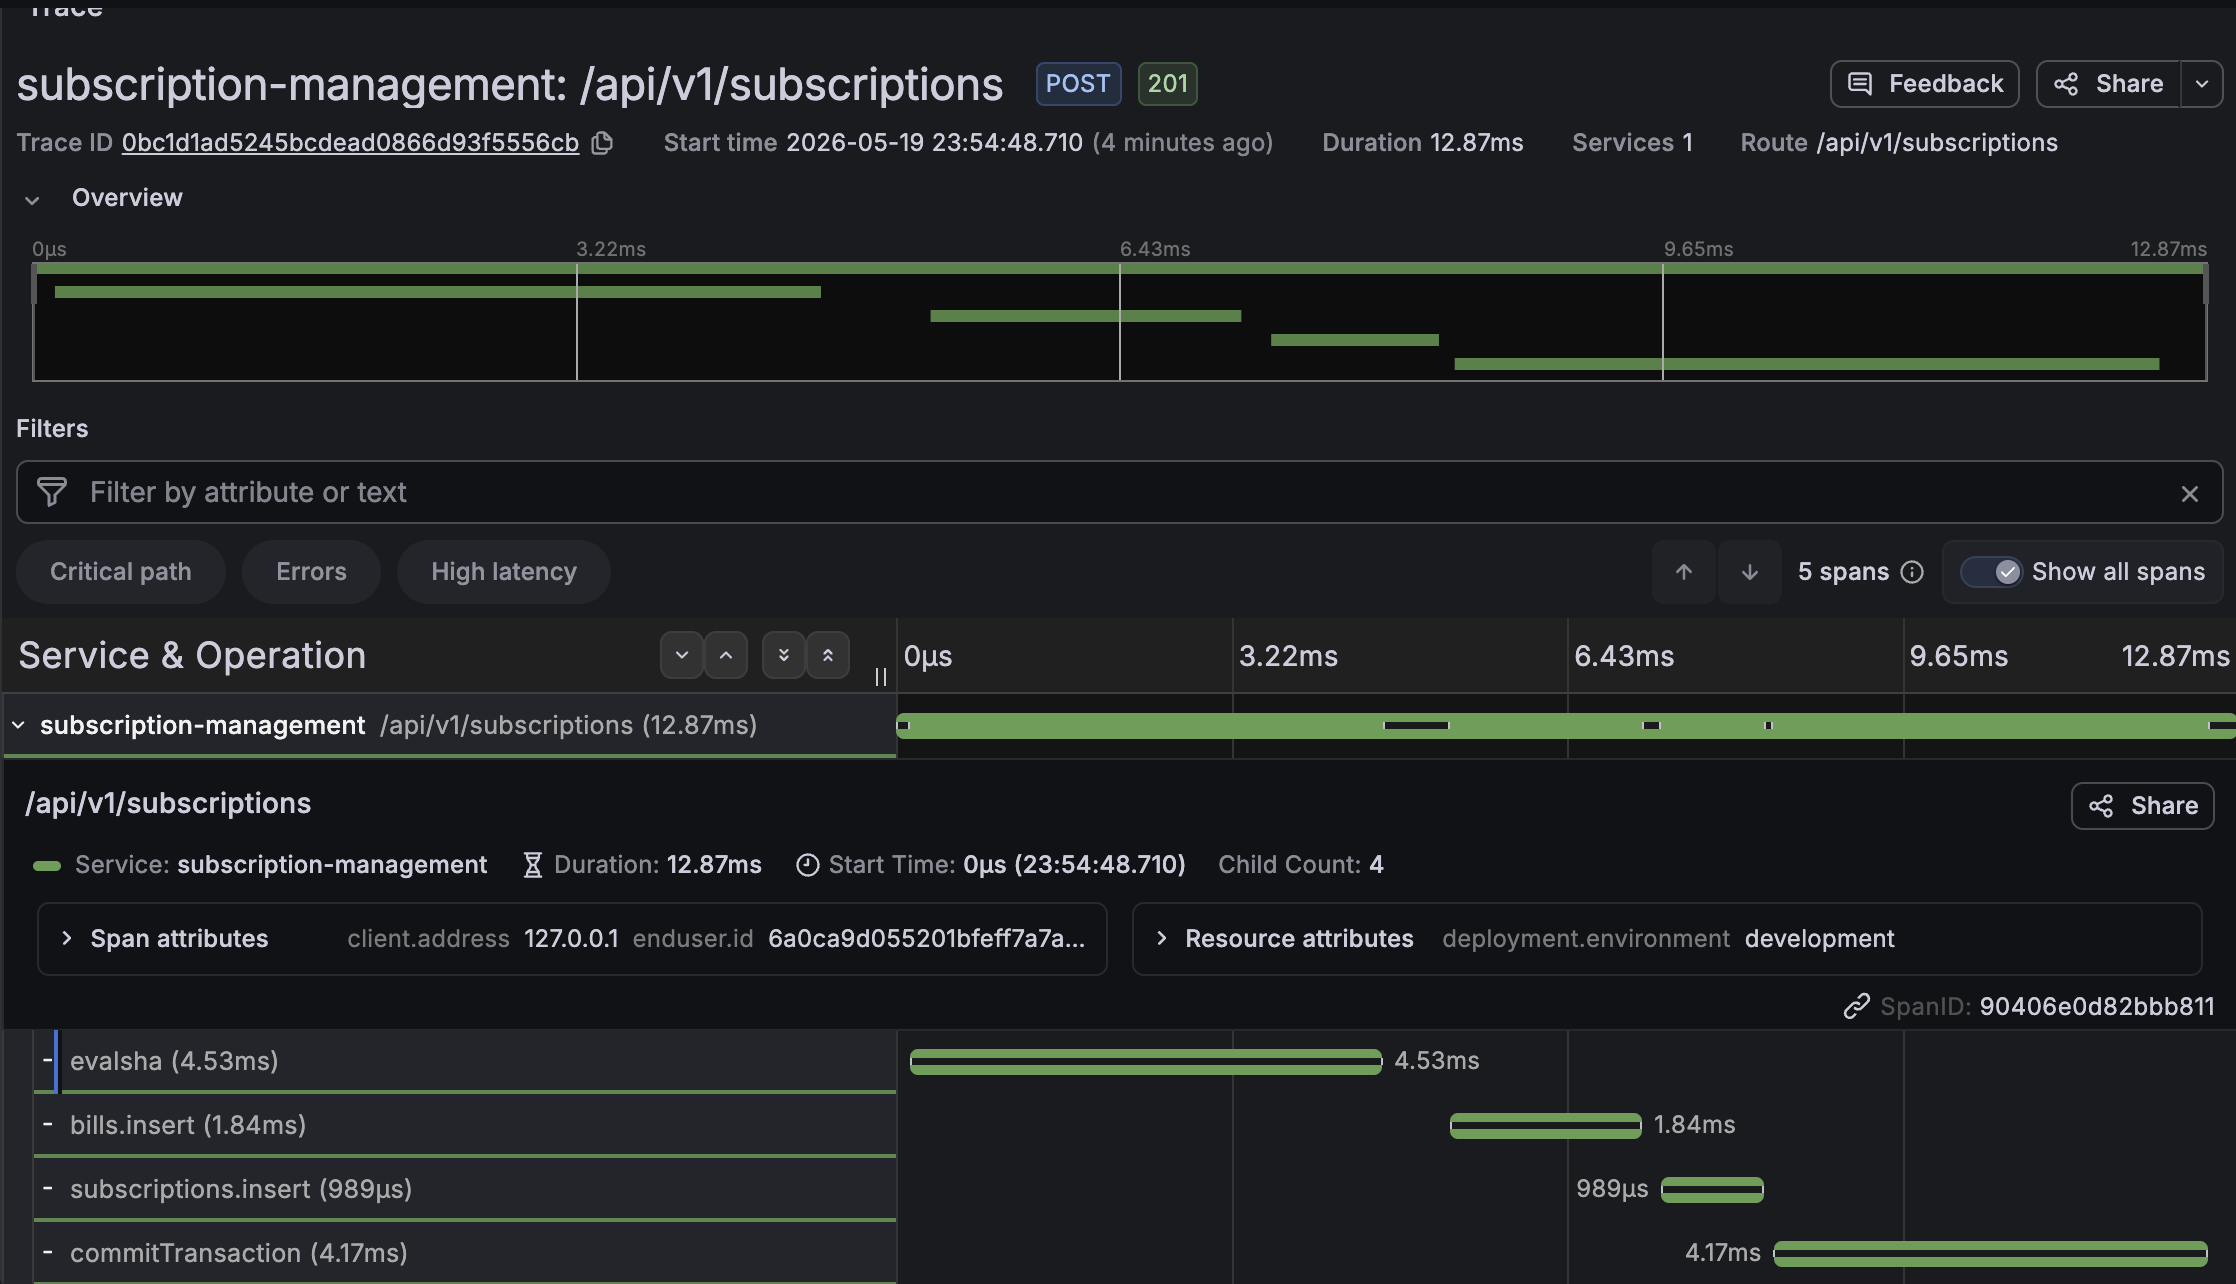Viewport: 2236px width, 1284px height.
Task: Click the Child Count: 4 text
Action: [1301, 865]
